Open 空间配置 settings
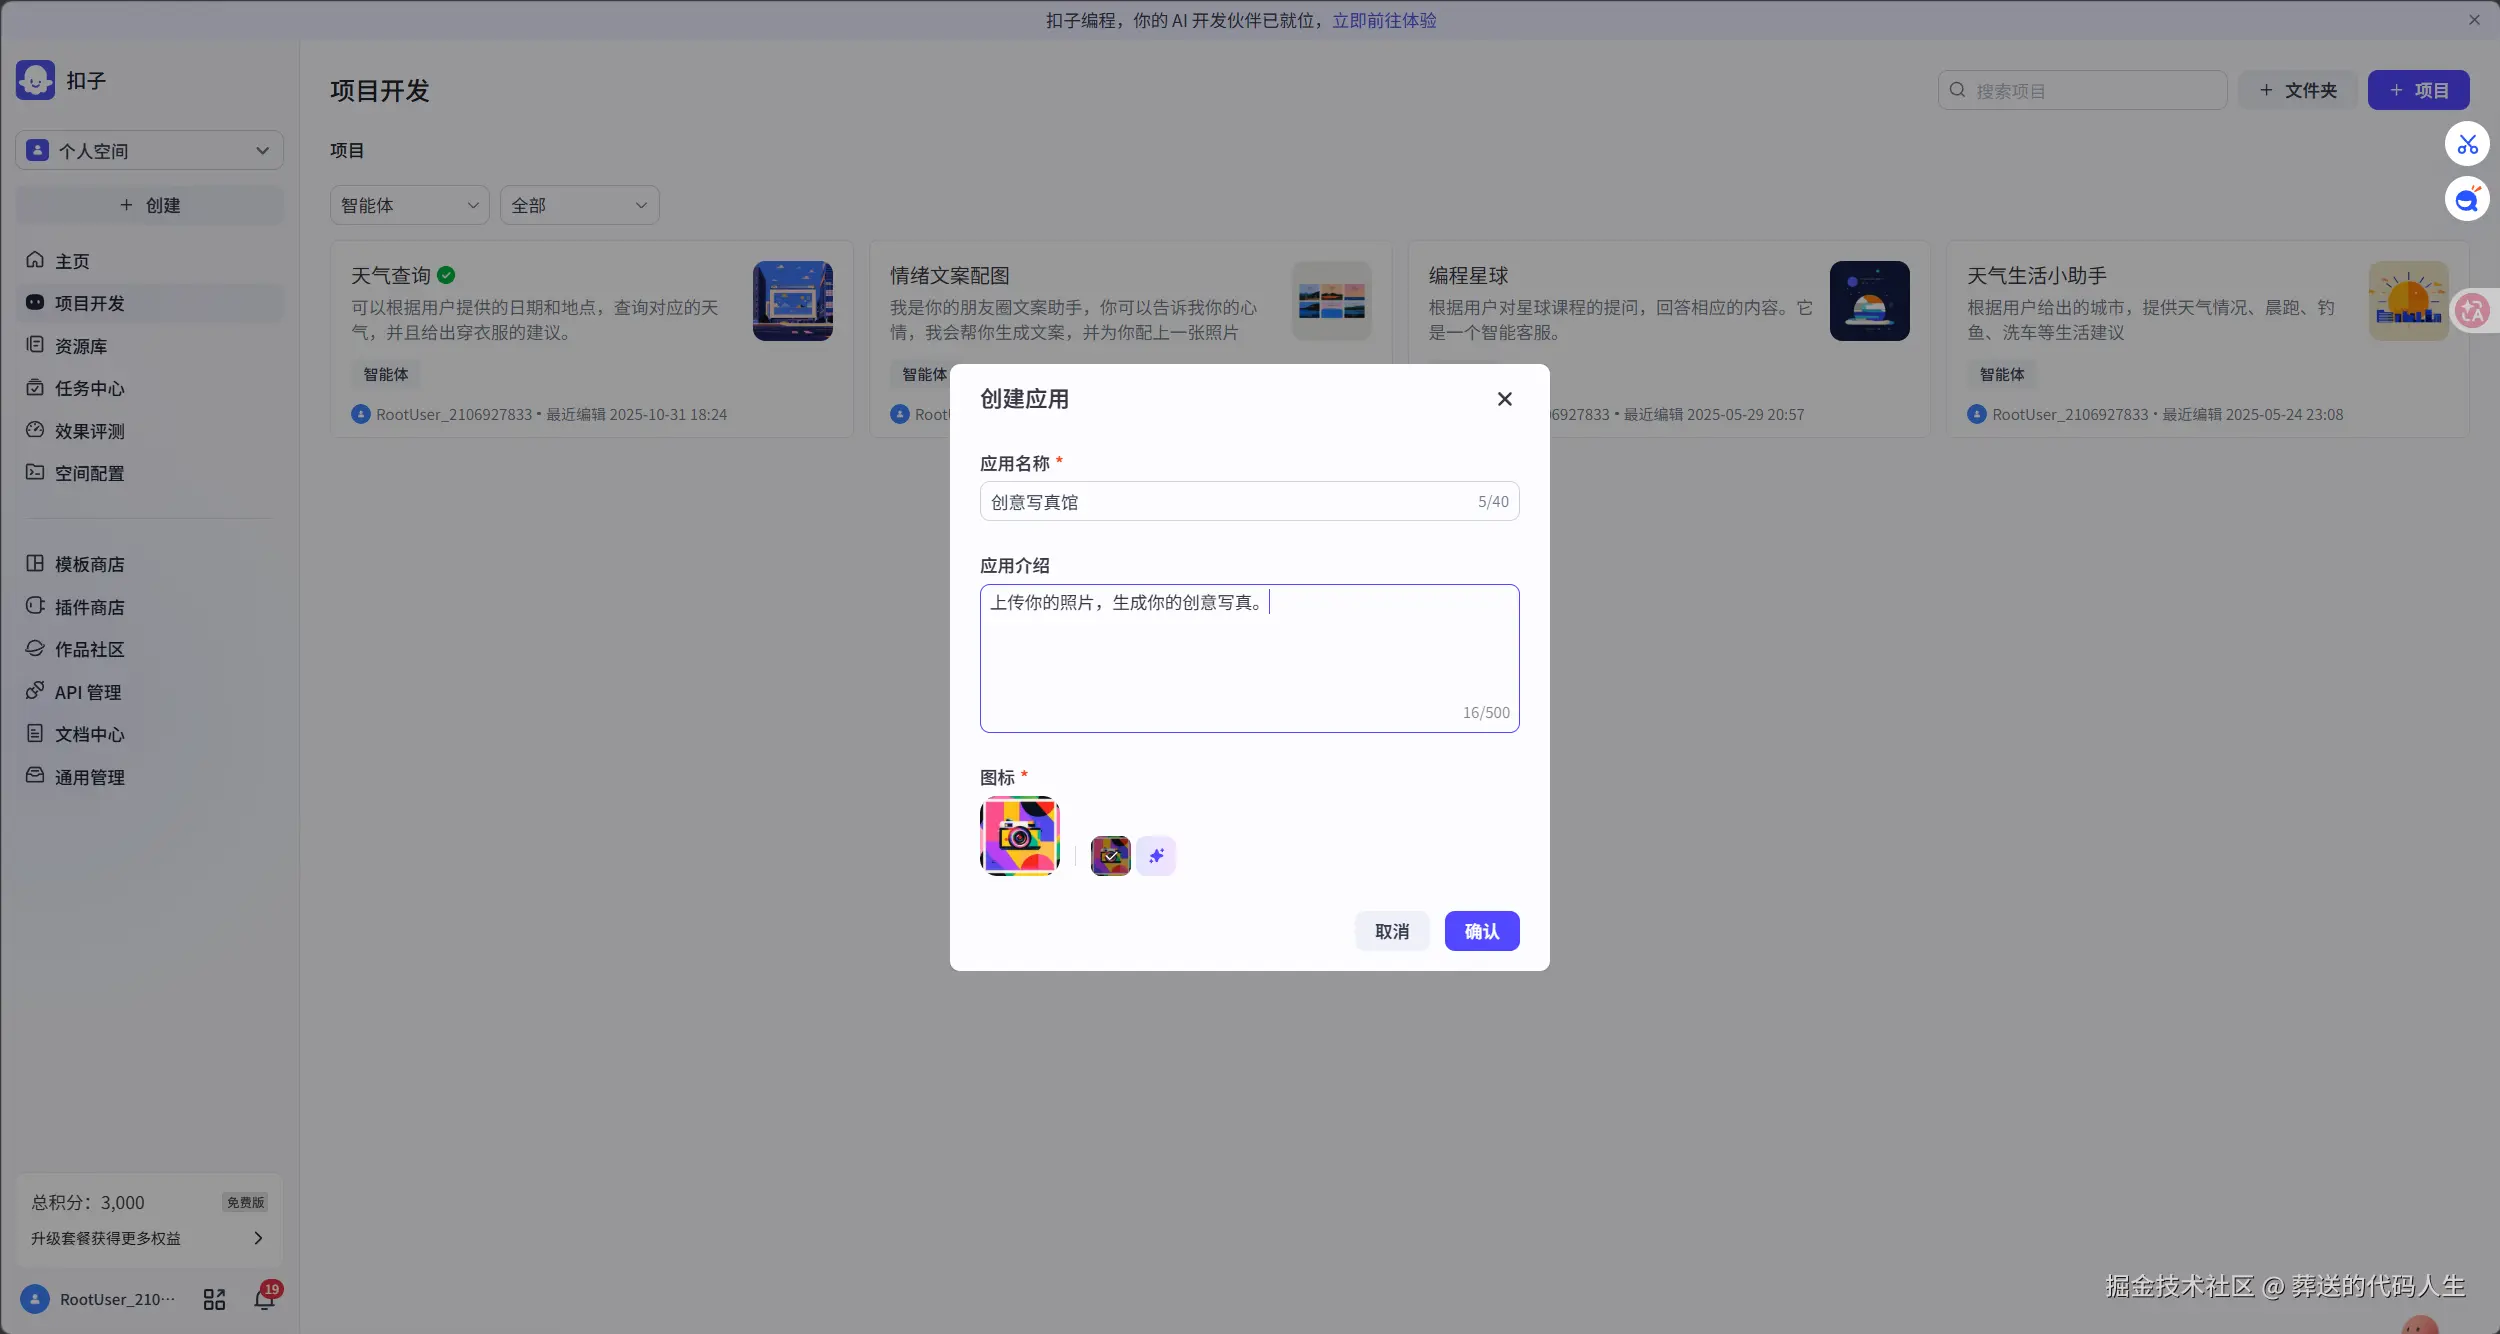The width and height of the screenshot is (2500, 1334). (x=150, y=473)
